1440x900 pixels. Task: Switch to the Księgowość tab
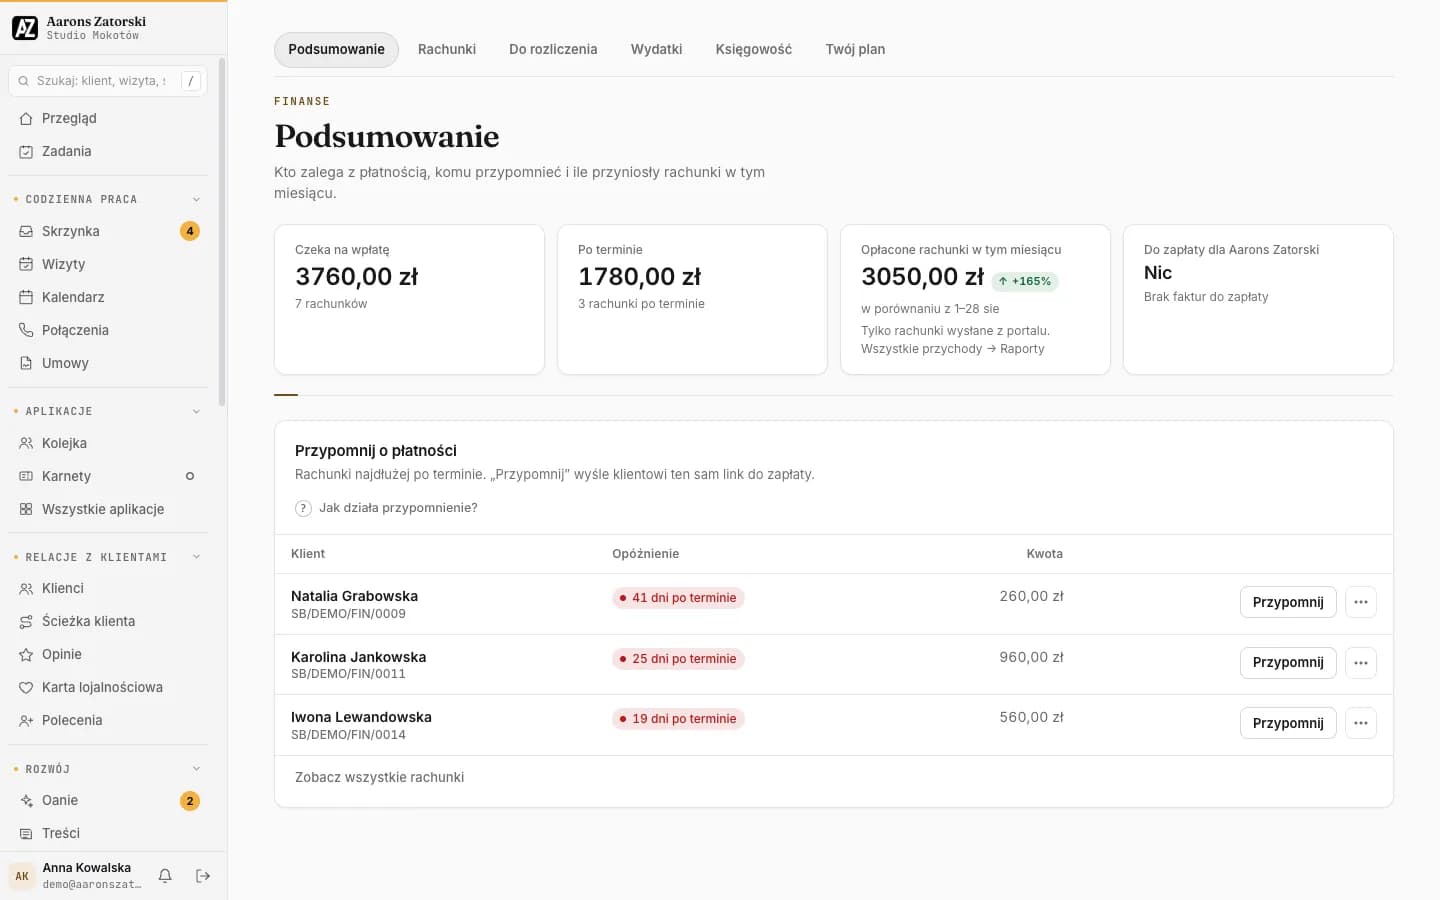pos(754,49)
